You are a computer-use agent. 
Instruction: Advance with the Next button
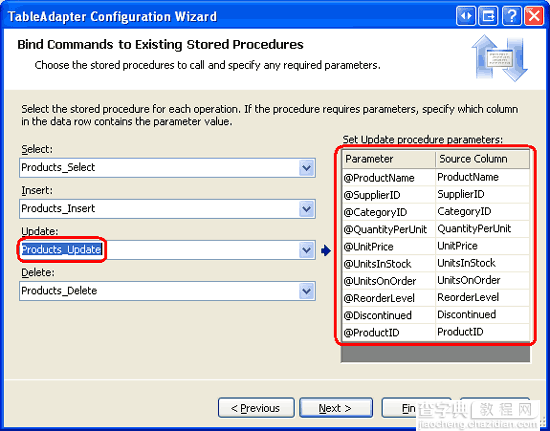336,408
